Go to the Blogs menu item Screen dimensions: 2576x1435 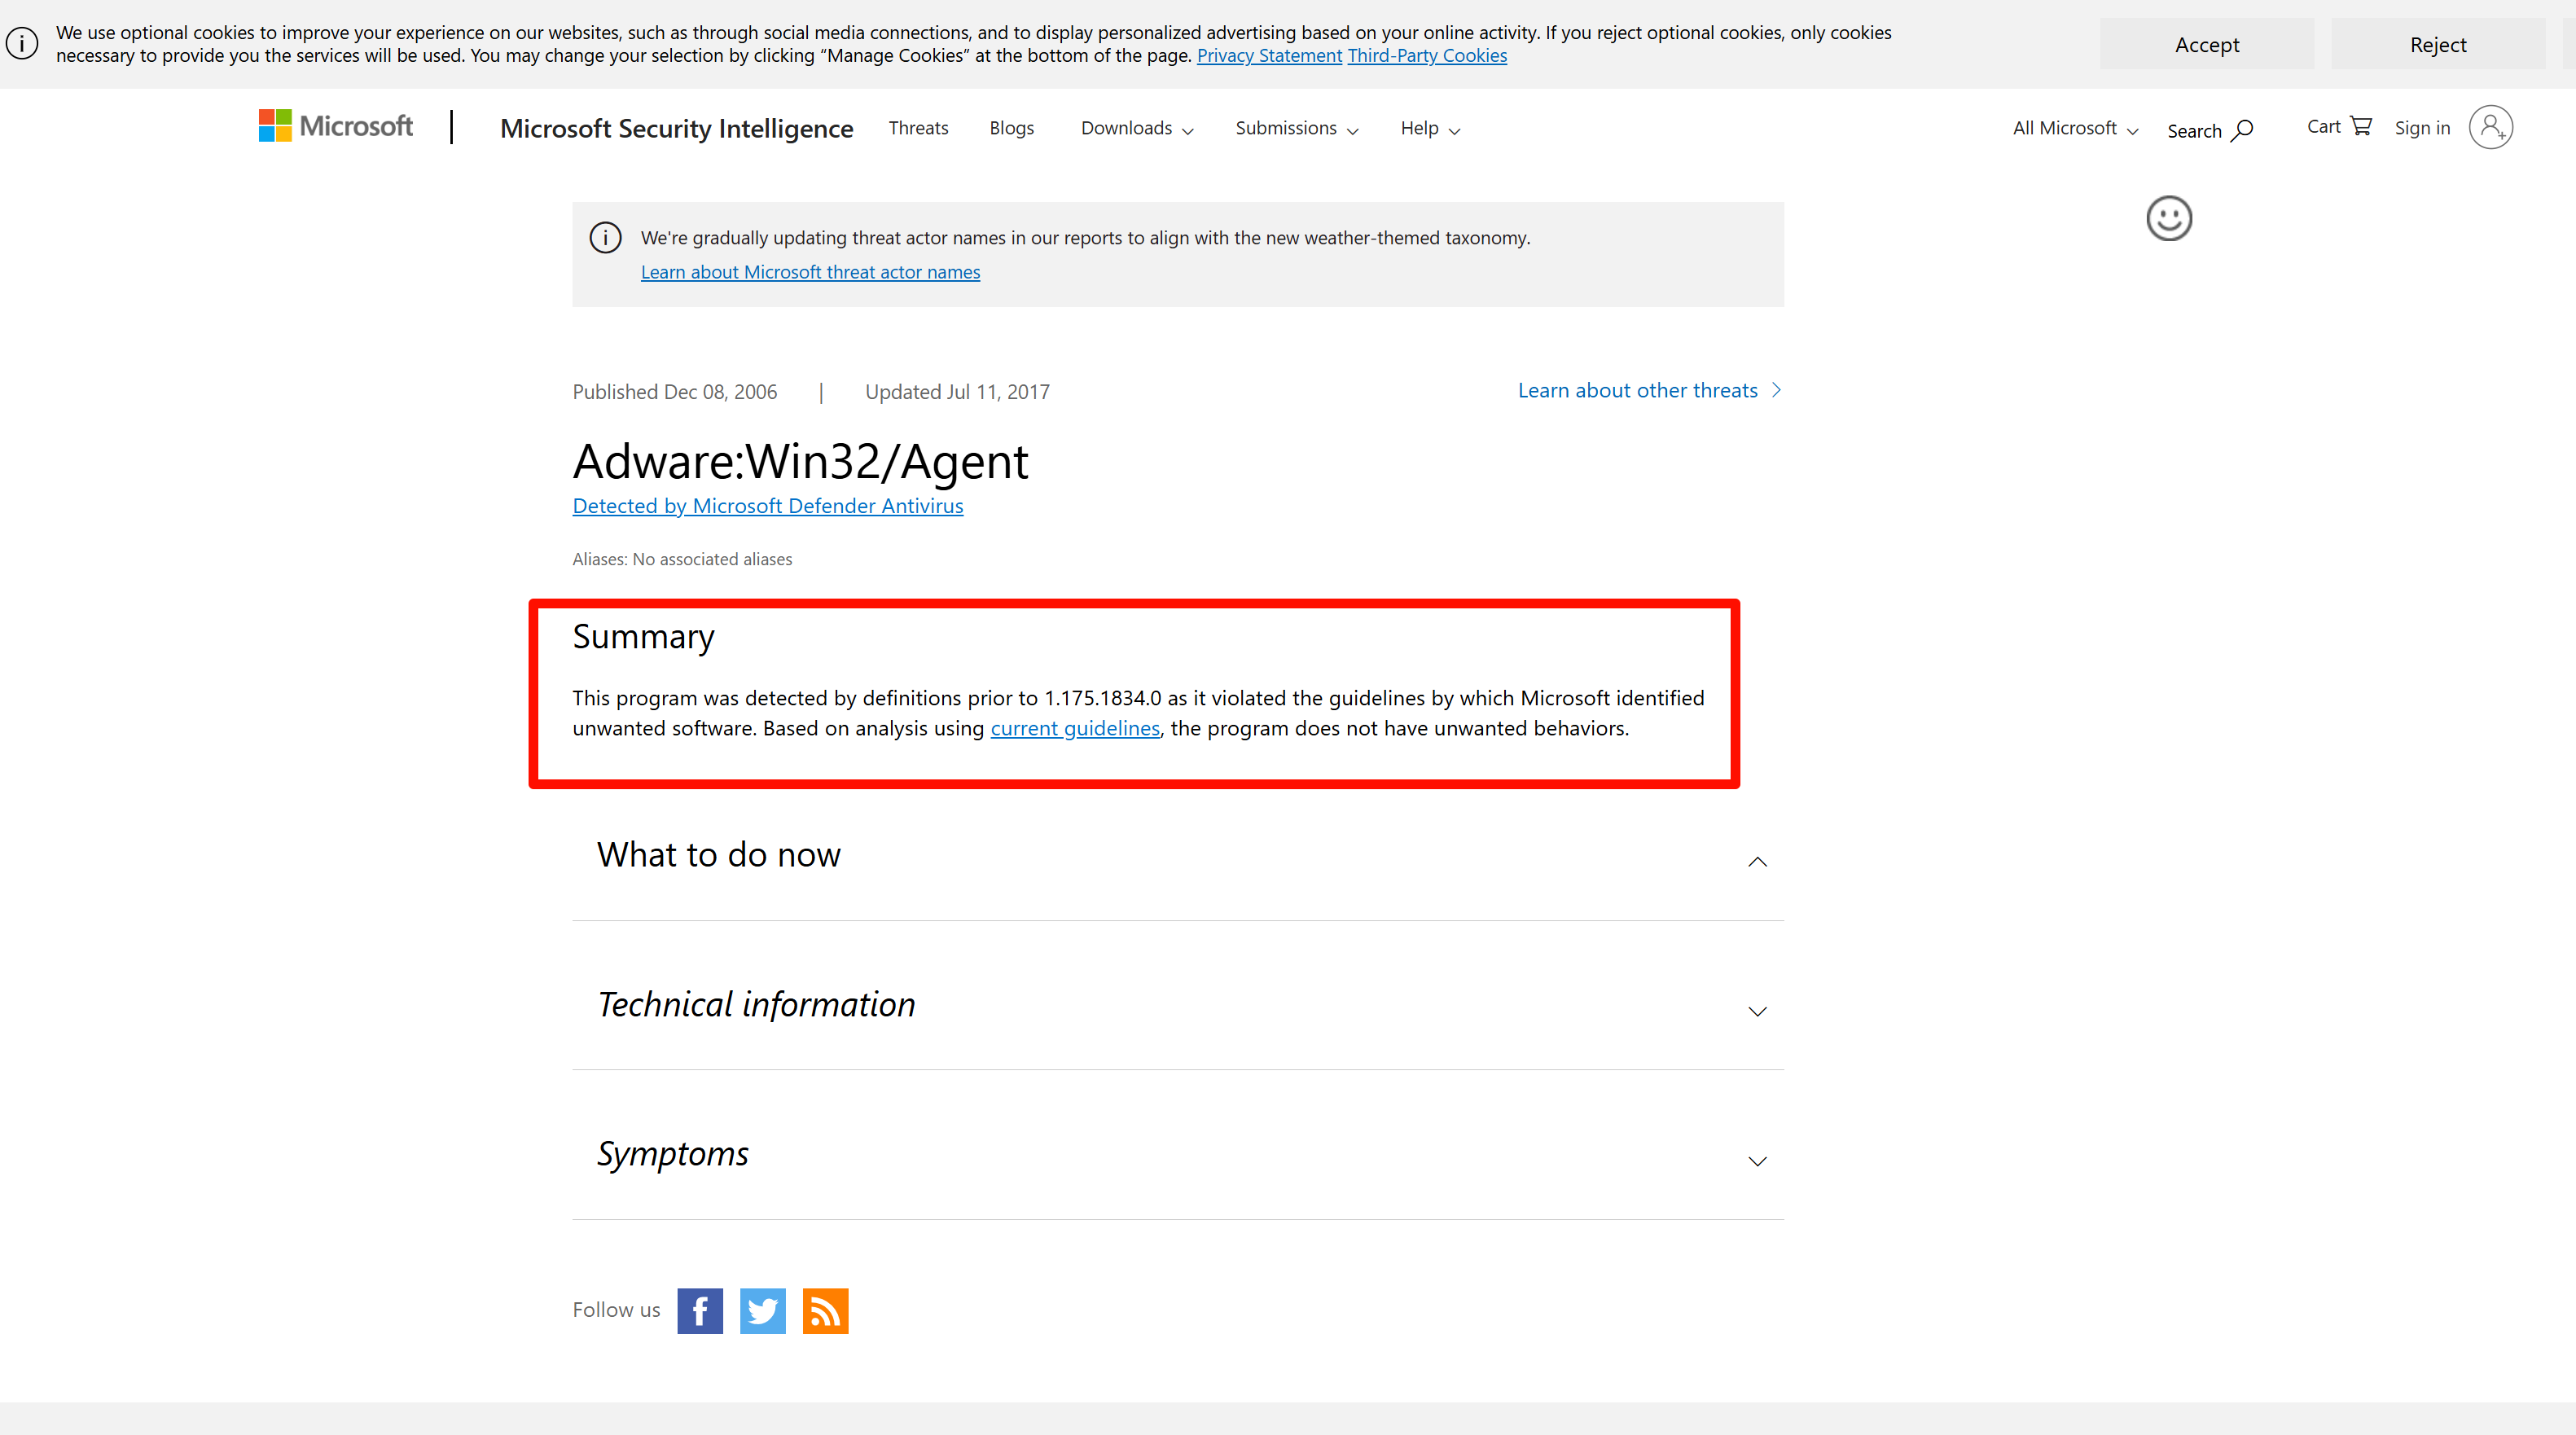[1011, 128]
